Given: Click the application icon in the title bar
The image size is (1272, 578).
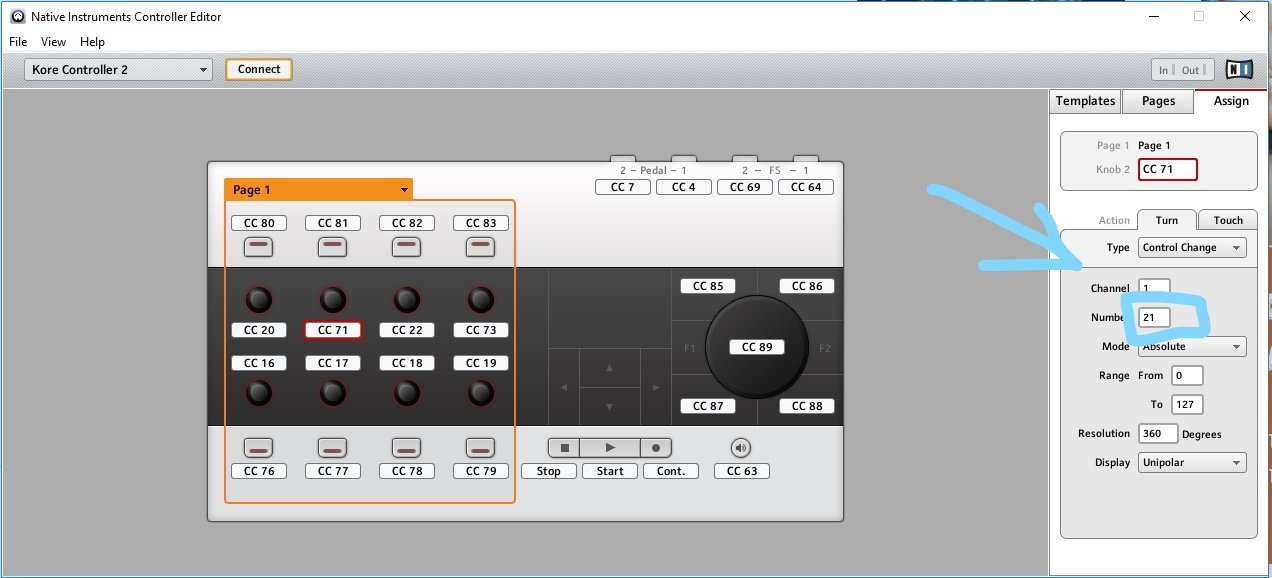Looking at the screenshot, I should pos(17,16).
